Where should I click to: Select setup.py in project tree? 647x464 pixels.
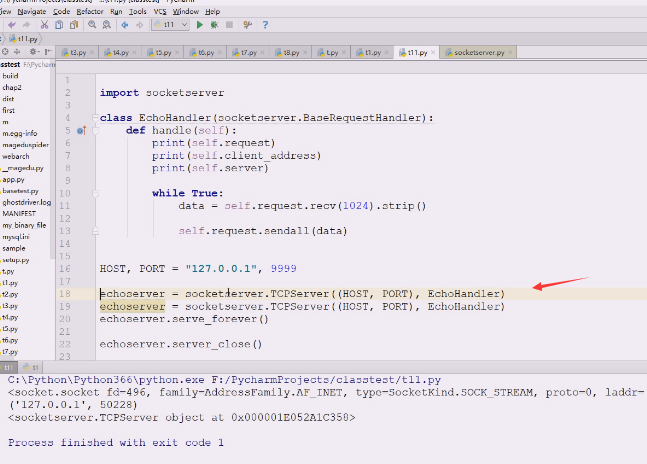pos(16,260)
